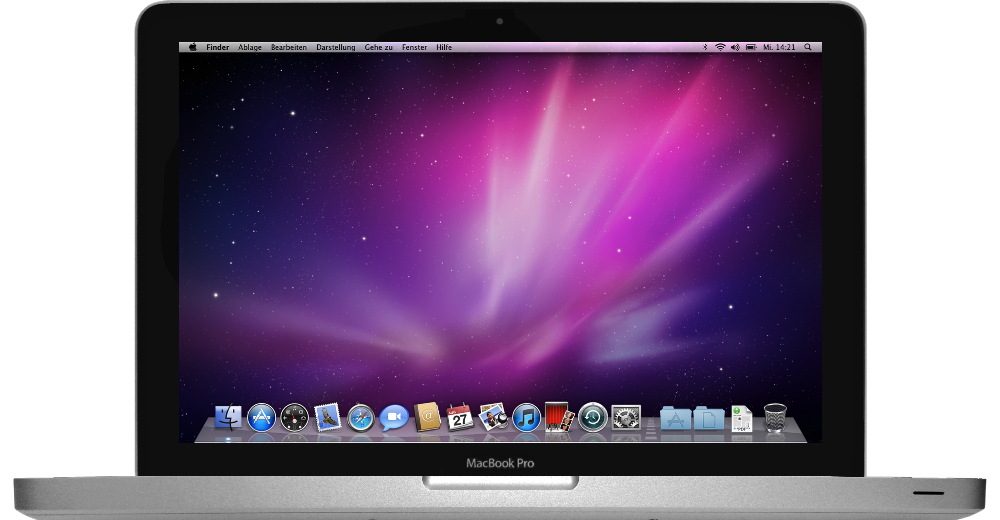The width and height of the screenshot is (1000, 520).
Task: Open Finder from the Dock
Action: pos(228,417)
